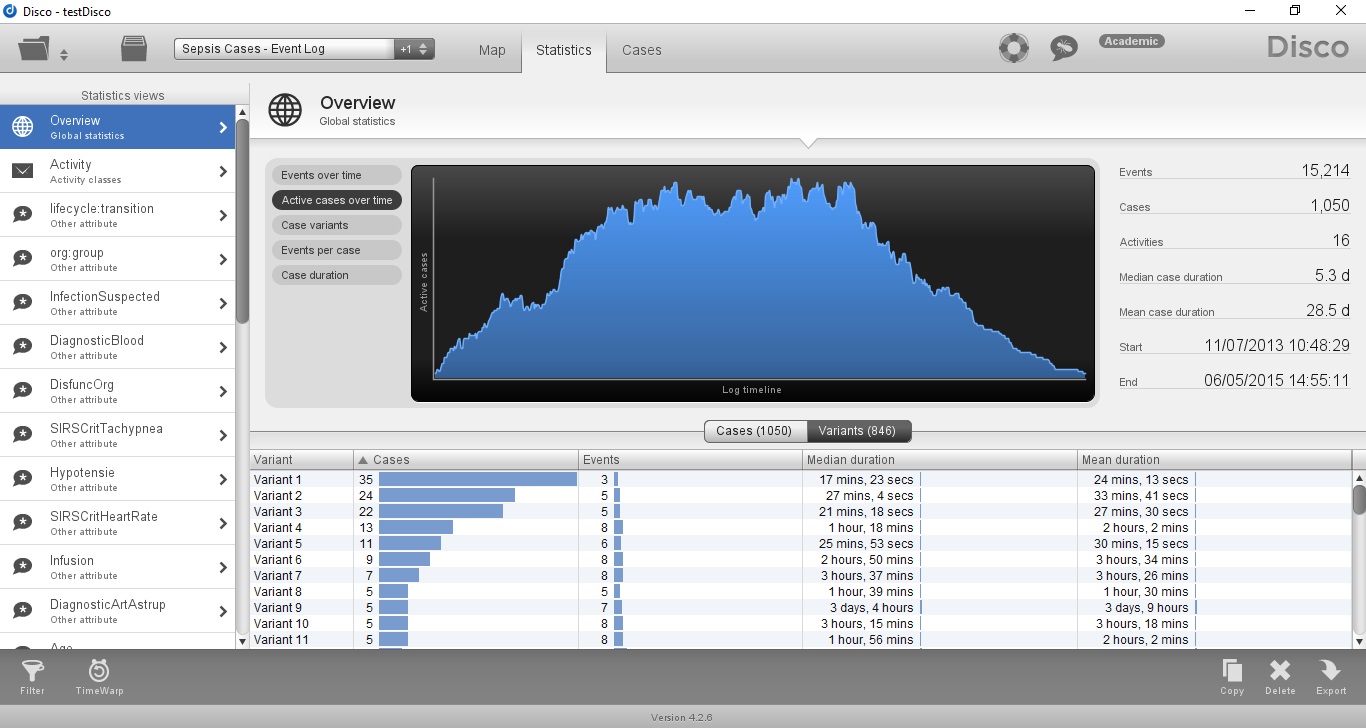1366x728 pixels.
Task: Open the TimeWarp tool
Action: pyautogui.click(x=98, y=676)
